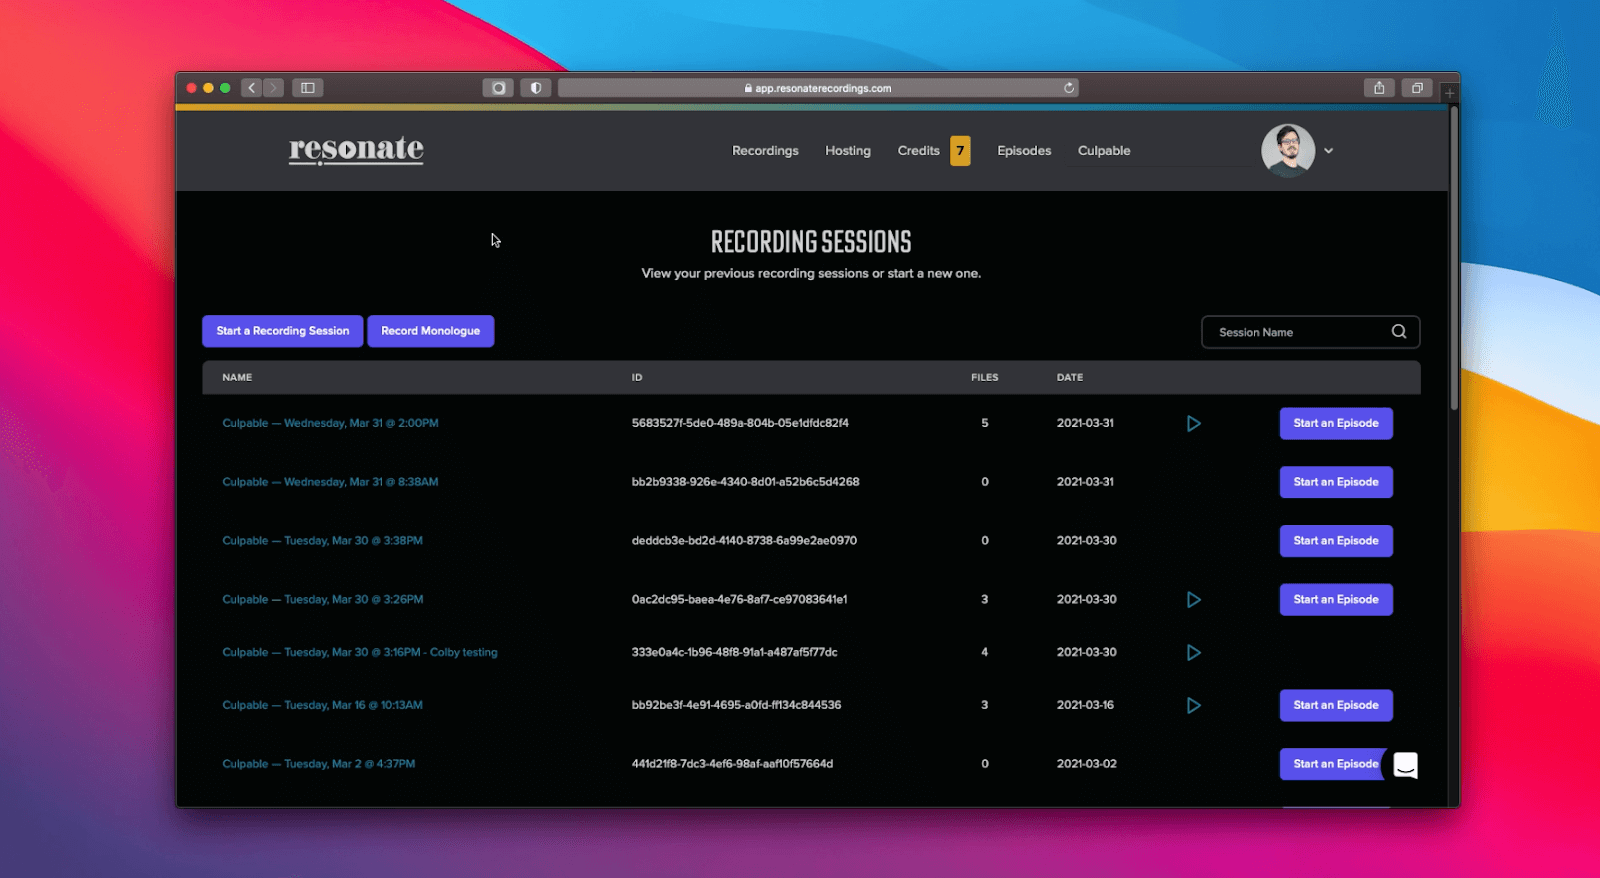
Task: Click the resonate logo
Action: pos(356,150)
